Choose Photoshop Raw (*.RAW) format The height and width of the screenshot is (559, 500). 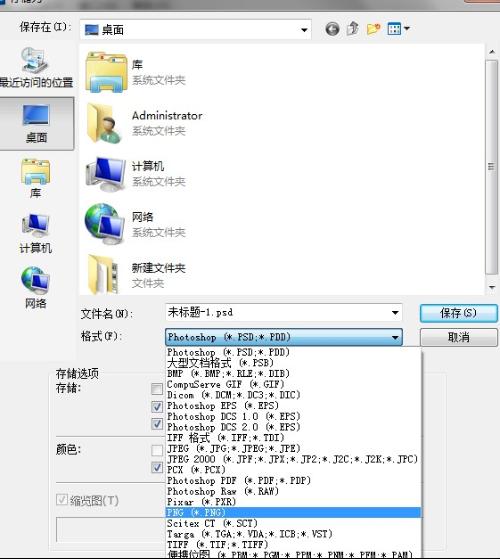point(293,491)
